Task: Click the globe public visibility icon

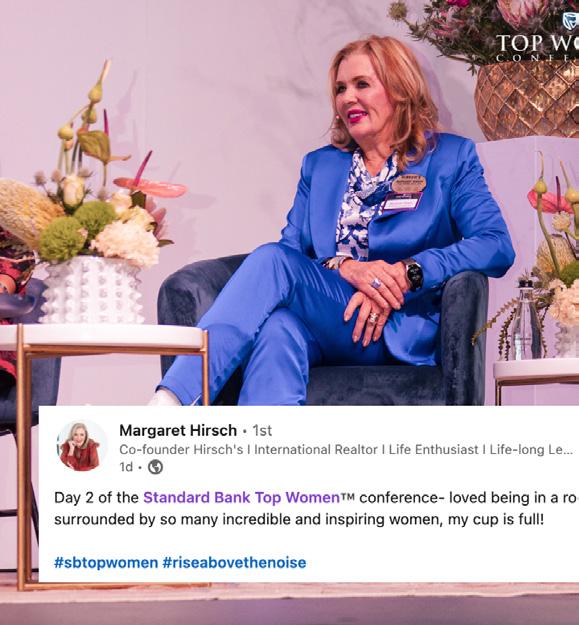Action: 155,467
